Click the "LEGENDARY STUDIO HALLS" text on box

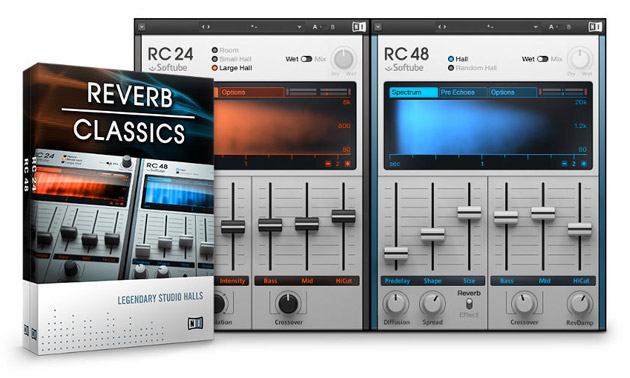point(160,298)
